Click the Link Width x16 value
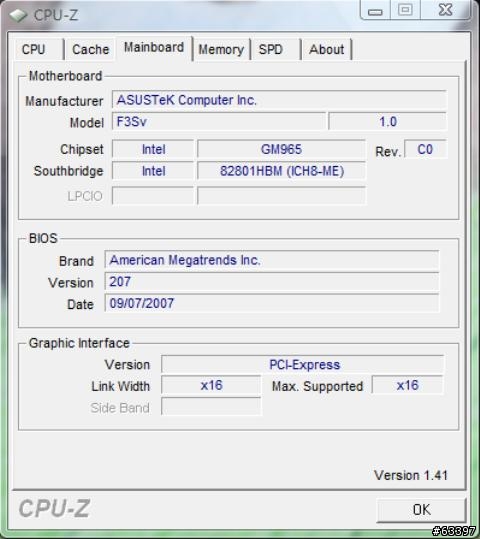The image size is (480, 539). click(x=211, y=385)
